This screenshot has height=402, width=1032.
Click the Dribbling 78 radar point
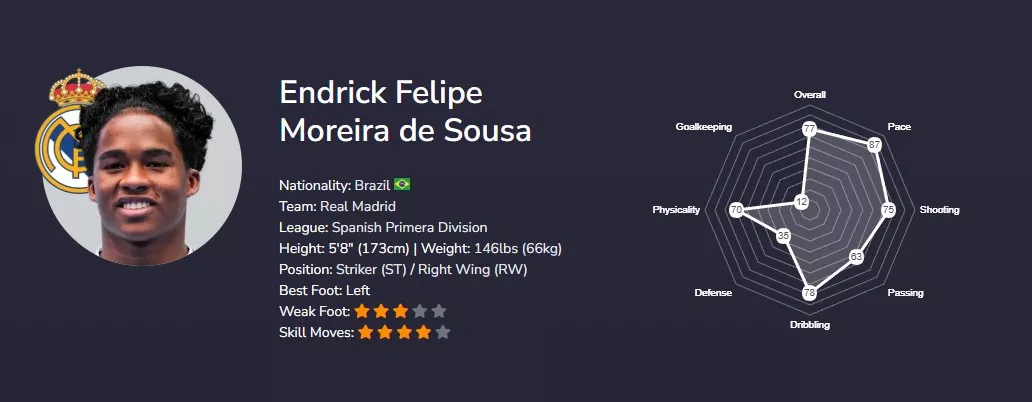[x=809, y=292]
